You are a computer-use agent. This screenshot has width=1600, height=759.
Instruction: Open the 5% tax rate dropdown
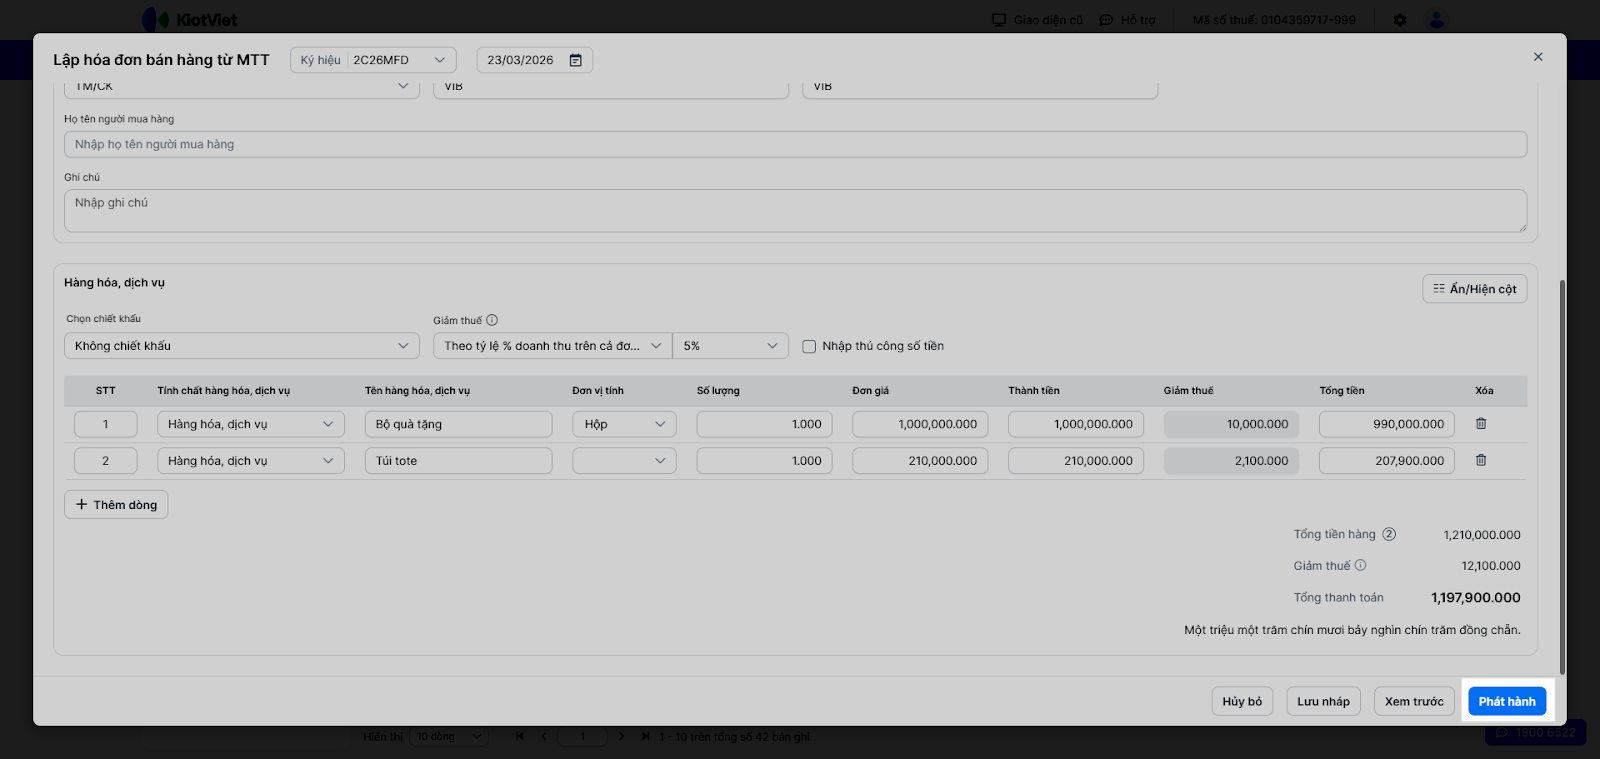pyautogui.click(x=730, y=346)
